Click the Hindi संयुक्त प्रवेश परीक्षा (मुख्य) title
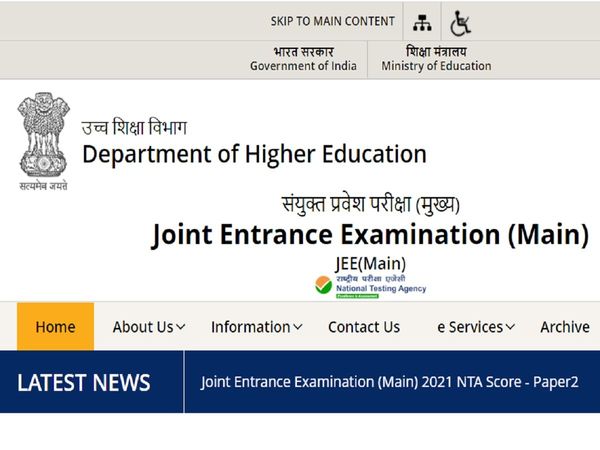Image resolution: width=600 pixels, height=450 pixels. [x=370, y=204]
